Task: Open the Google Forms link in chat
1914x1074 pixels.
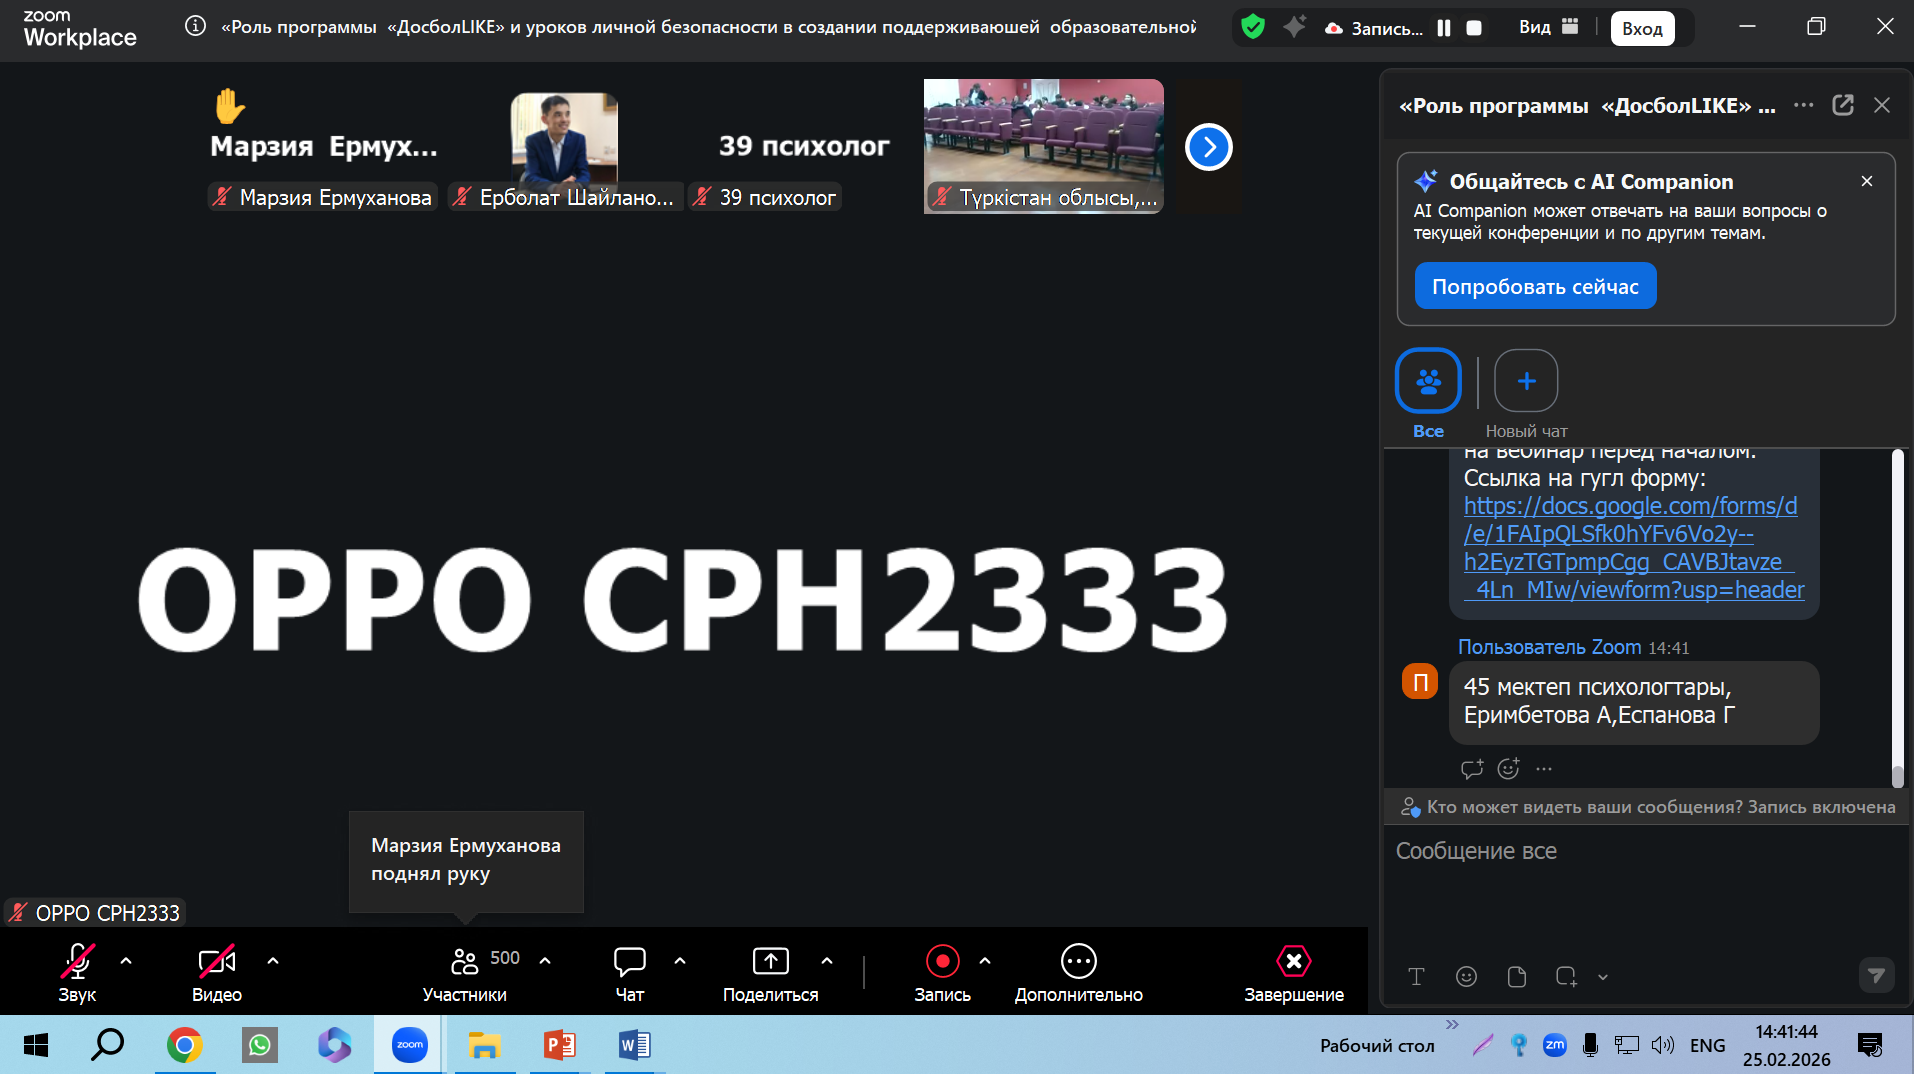Action: (1633, 547)
